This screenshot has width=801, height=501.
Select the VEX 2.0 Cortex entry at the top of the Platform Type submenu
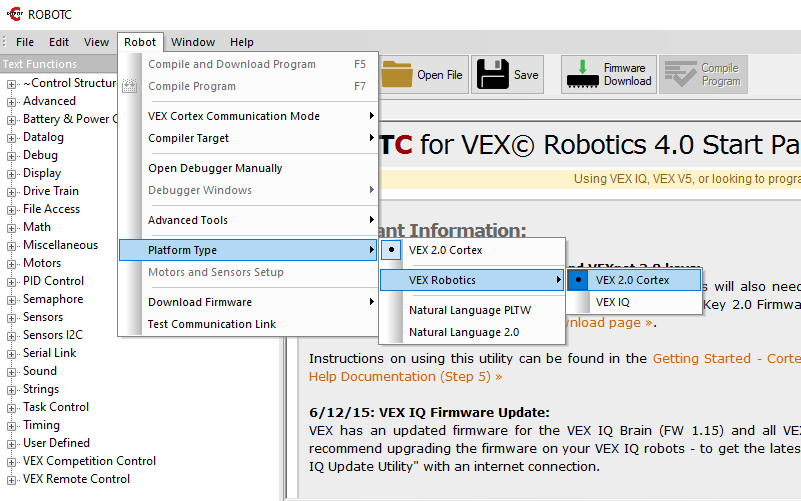pyautogui.click(x=473, y=250)
